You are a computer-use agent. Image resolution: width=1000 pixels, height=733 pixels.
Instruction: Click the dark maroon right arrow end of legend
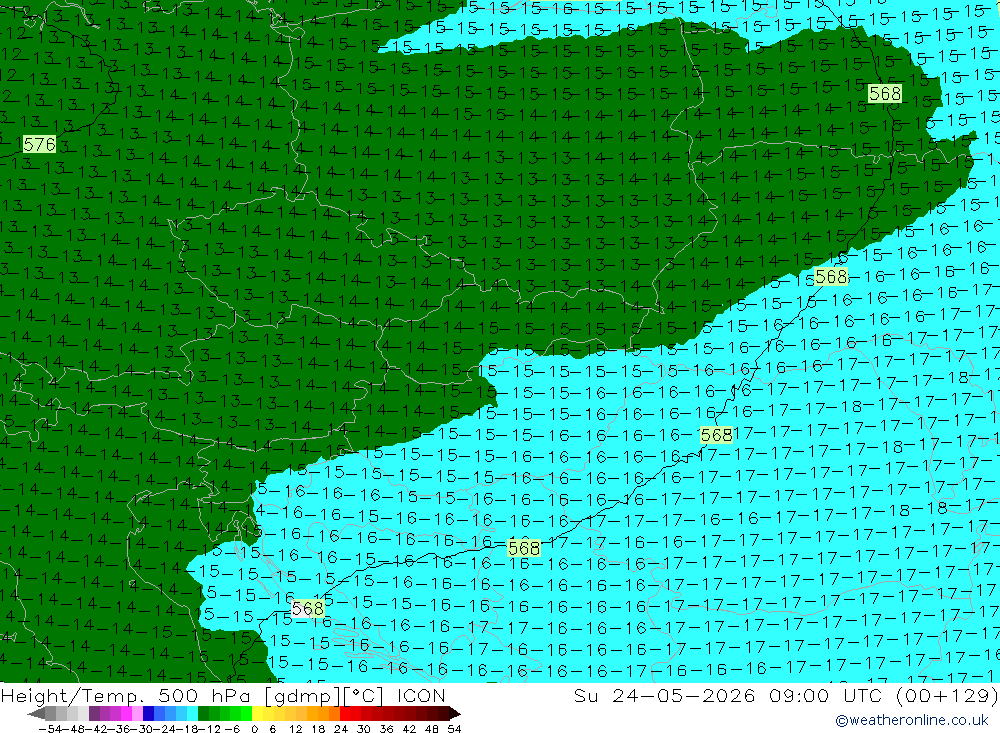click(455, 714)
